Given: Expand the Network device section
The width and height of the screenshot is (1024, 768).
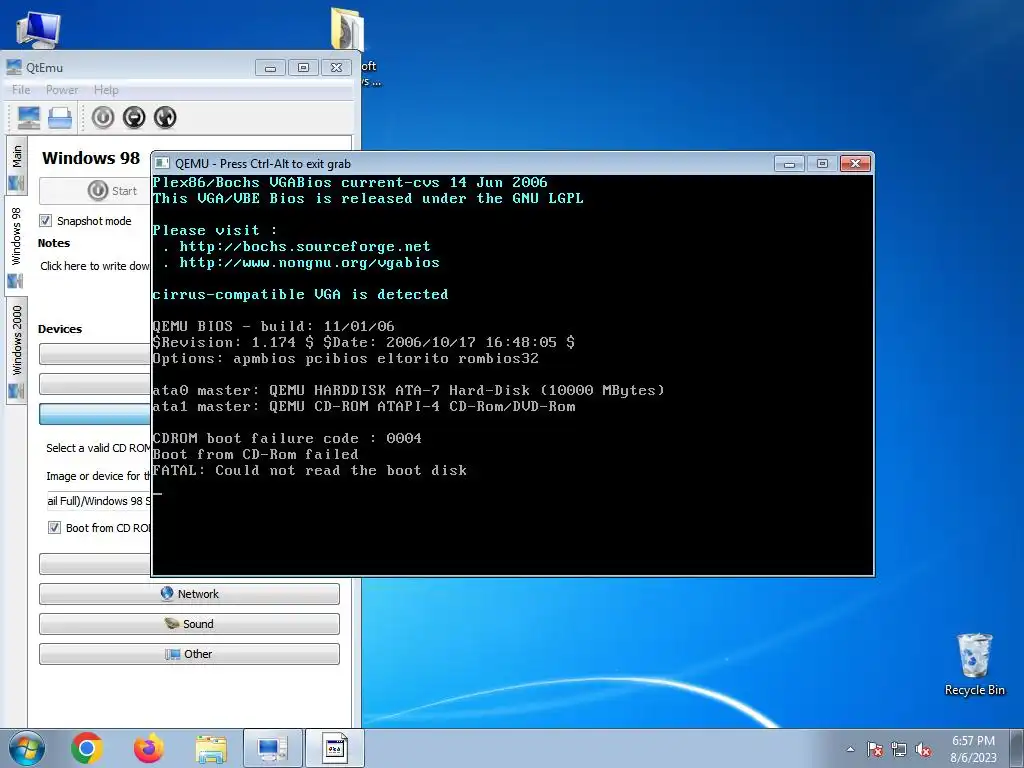Looking at the screenshot, I should click(189, 594).
